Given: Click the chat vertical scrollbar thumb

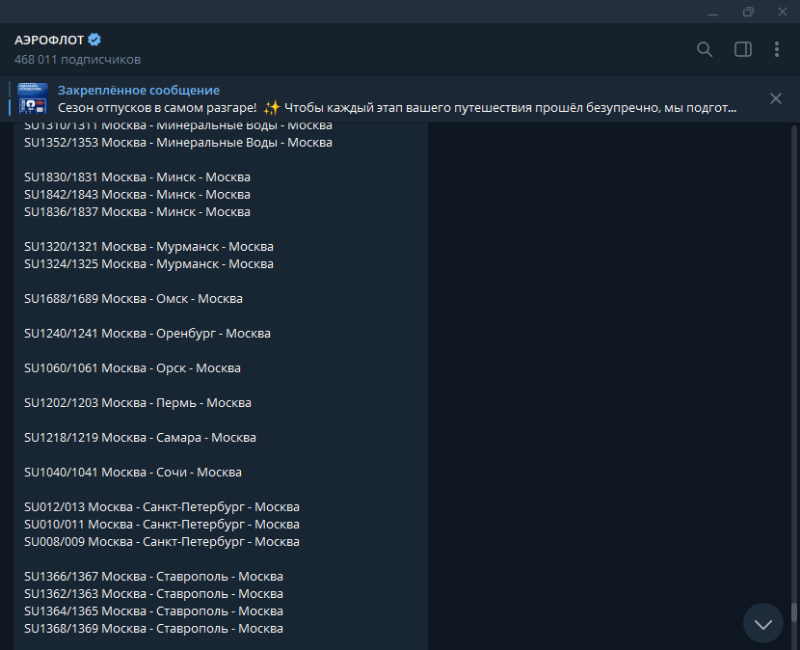Looking at the screenshot, I should pos(793,612).
